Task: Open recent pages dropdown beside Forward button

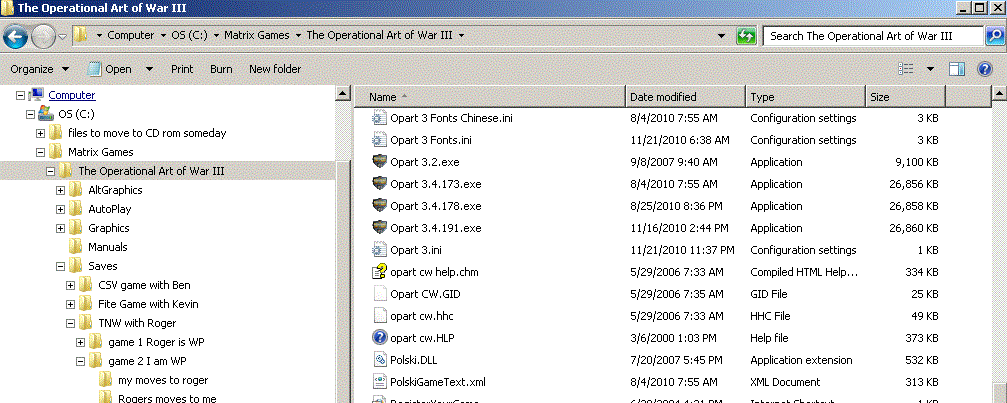Action: (62, 36)
